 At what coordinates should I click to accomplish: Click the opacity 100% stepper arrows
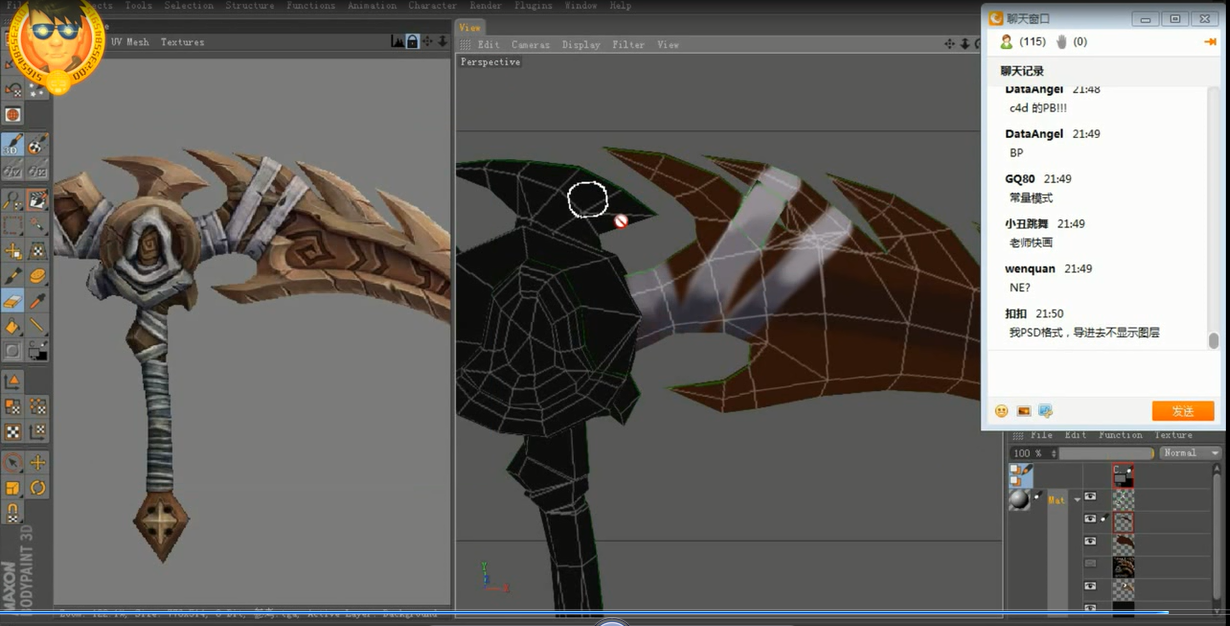(x=1053, y=453)
